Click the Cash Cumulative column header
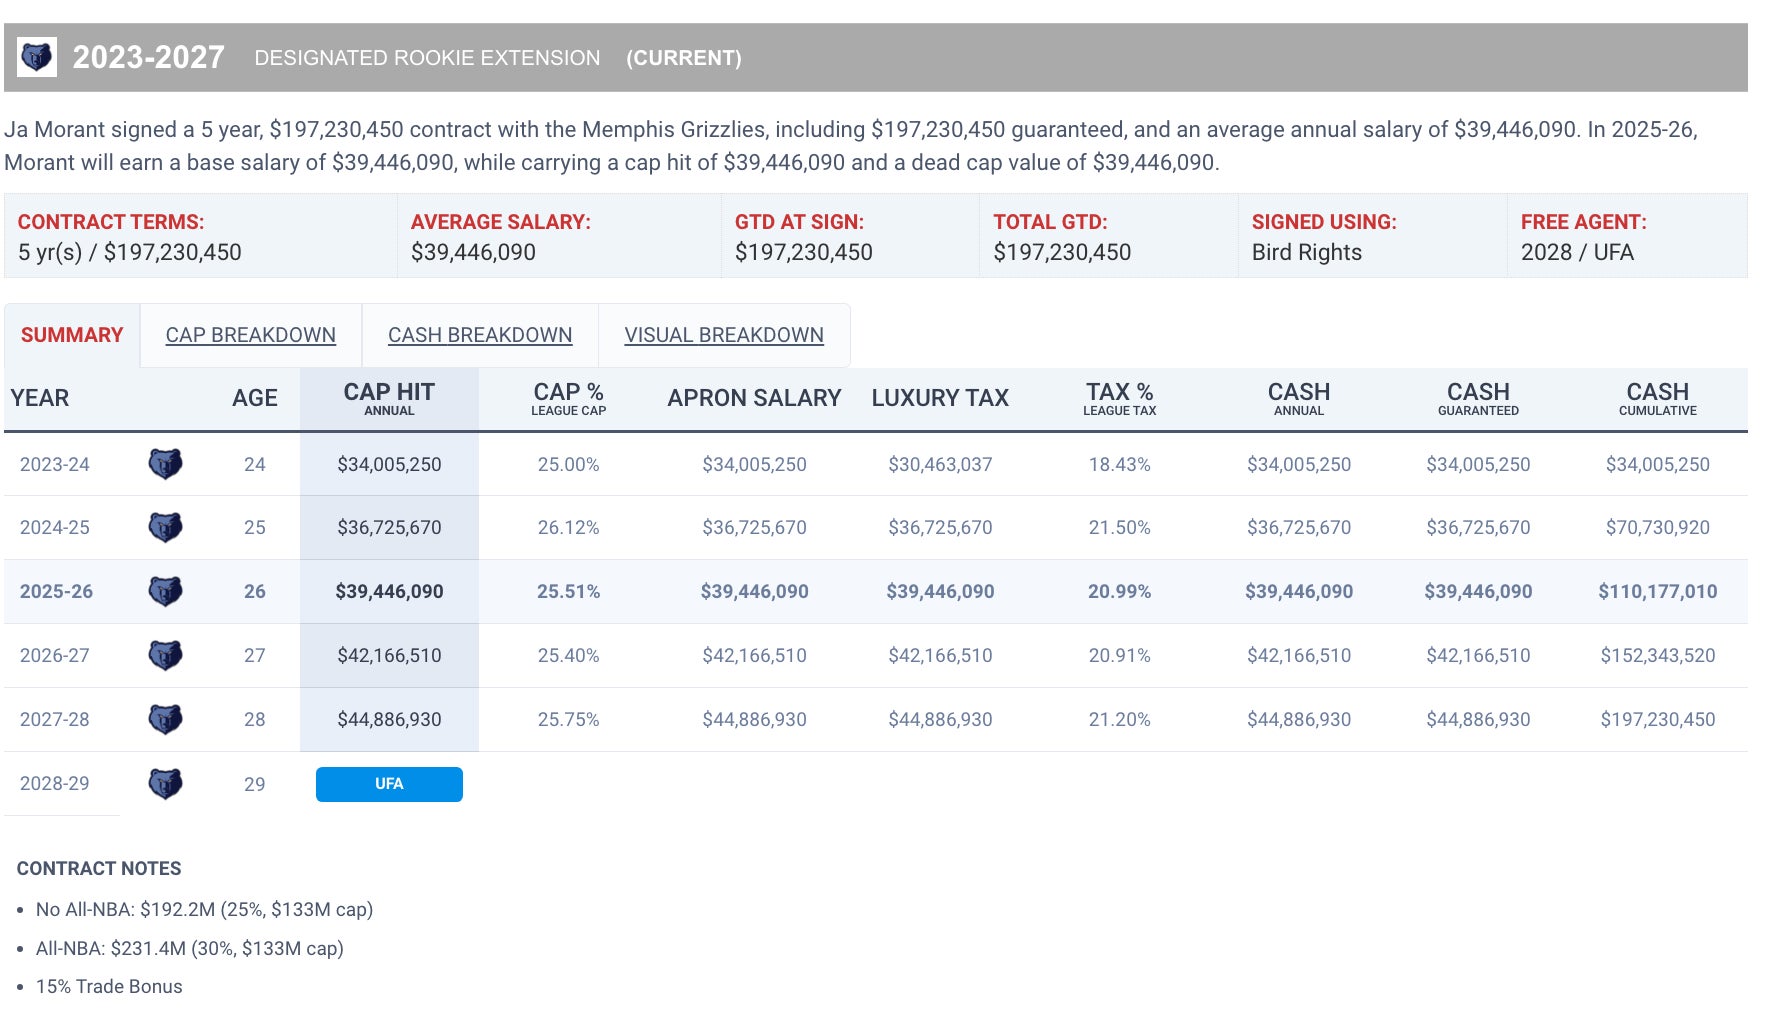Screen dimensions: 1770x1016 tap(1657, 398)
